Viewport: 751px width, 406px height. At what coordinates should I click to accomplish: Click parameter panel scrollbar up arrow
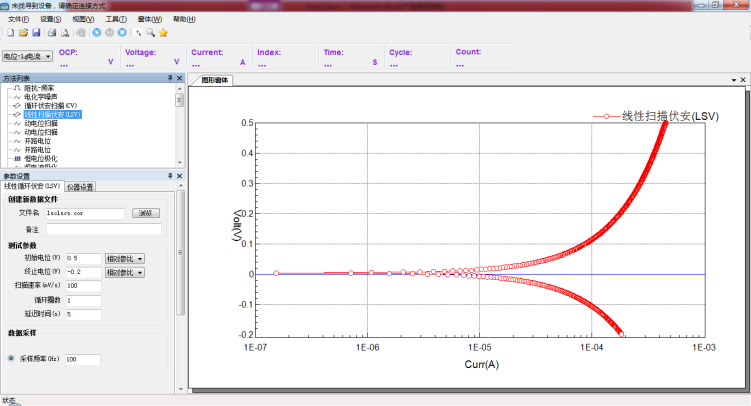[x=181, y=186]
